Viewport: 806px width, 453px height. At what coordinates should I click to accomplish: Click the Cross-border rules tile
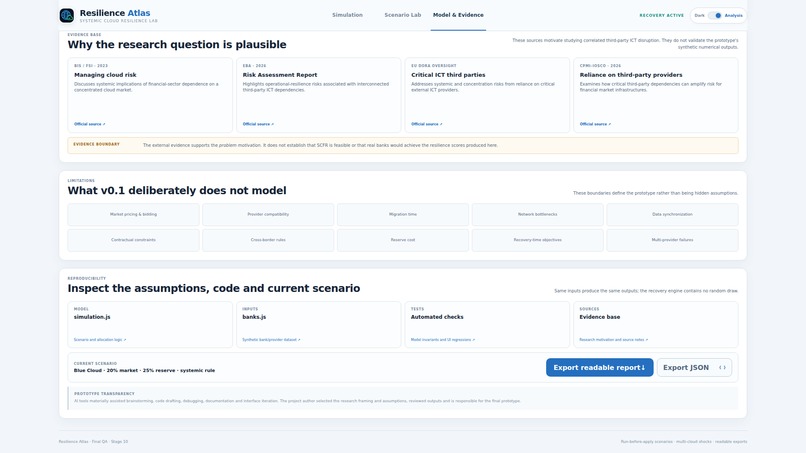tap(268, 240)
